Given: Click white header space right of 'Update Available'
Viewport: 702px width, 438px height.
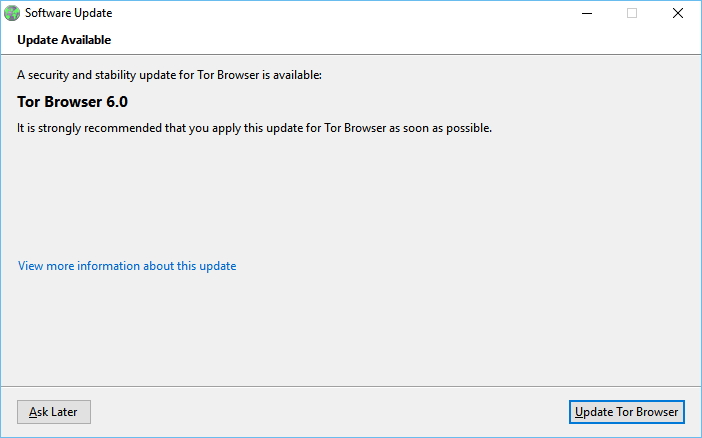Looking at the screenshot, I should coord(400,40).
